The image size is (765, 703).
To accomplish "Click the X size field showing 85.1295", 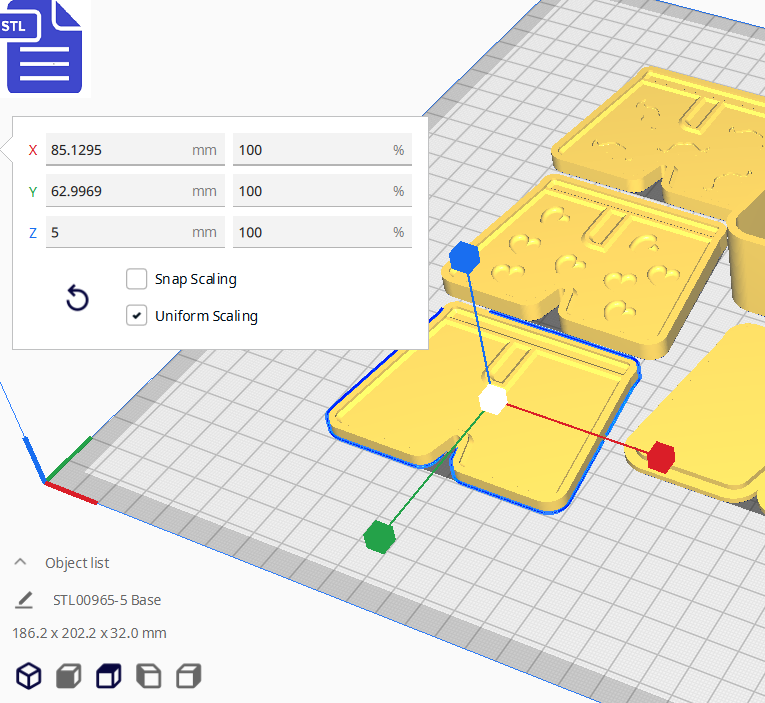I will [118, 150].
